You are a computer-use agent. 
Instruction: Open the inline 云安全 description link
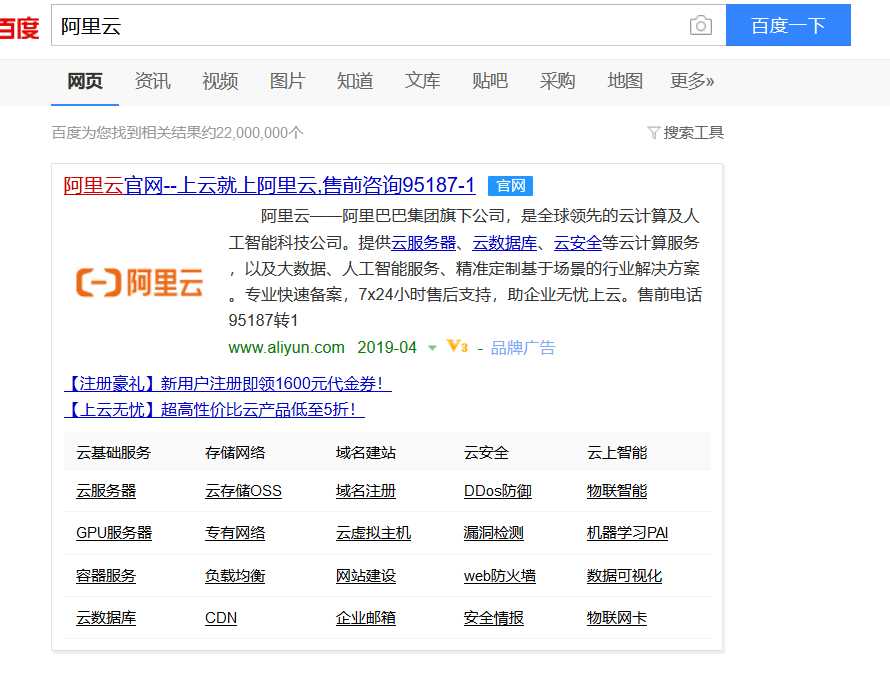click(577, 243)
